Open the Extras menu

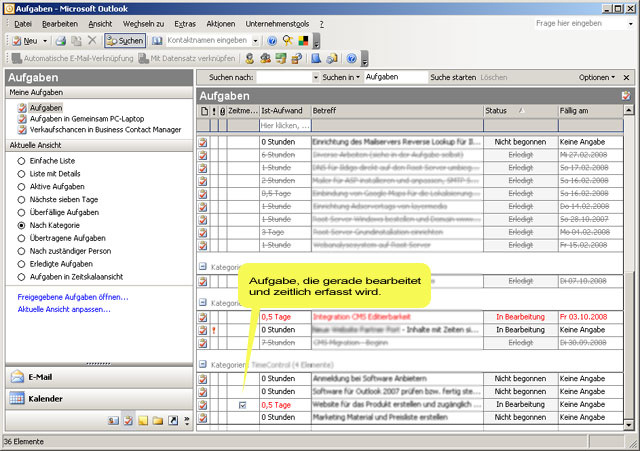pyautogui.click(x=184, y=22)
